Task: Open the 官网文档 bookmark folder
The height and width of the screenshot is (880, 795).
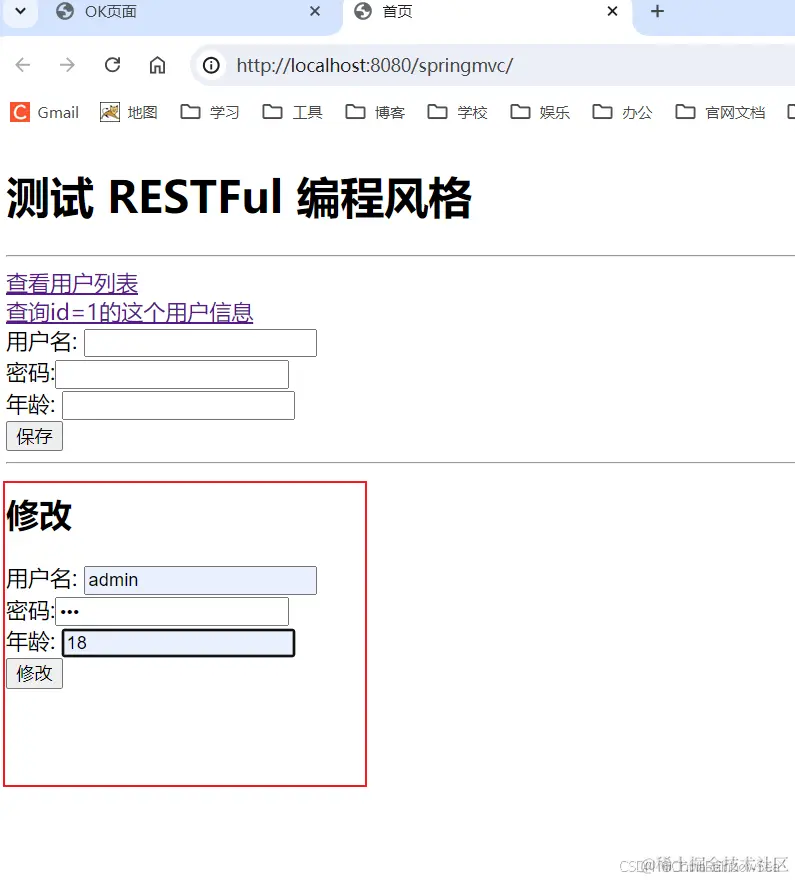Action: pyautogui.click(x=720, y=112)
